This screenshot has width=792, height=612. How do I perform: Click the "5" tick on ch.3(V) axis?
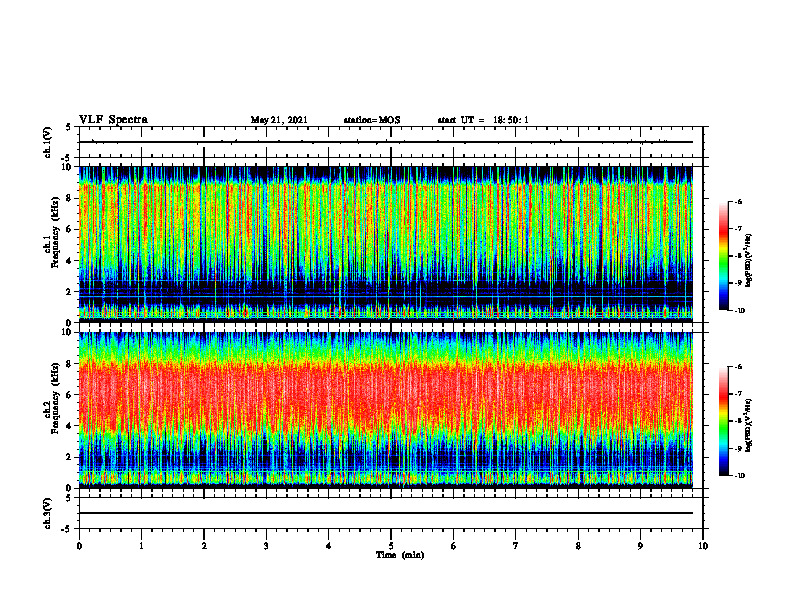pyautogui.click(x=70, y=498)
